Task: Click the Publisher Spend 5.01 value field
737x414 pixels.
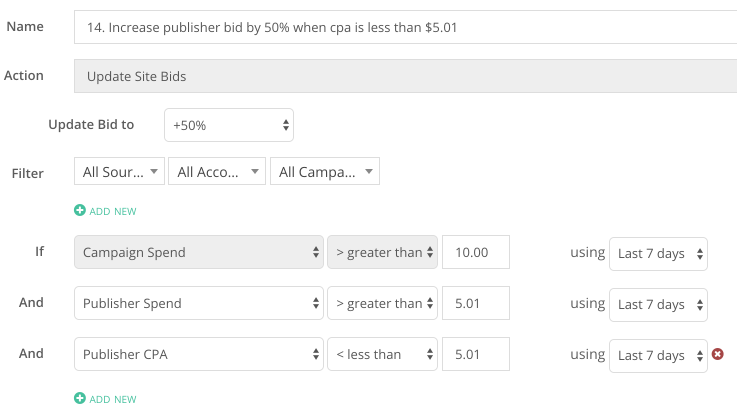Action: (476, 303)
